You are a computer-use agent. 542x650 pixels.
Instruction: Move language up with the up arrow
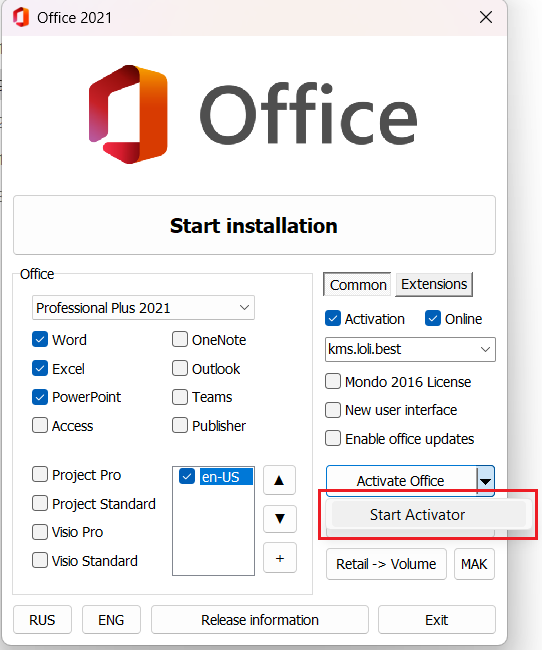click(x=280, y=480)
